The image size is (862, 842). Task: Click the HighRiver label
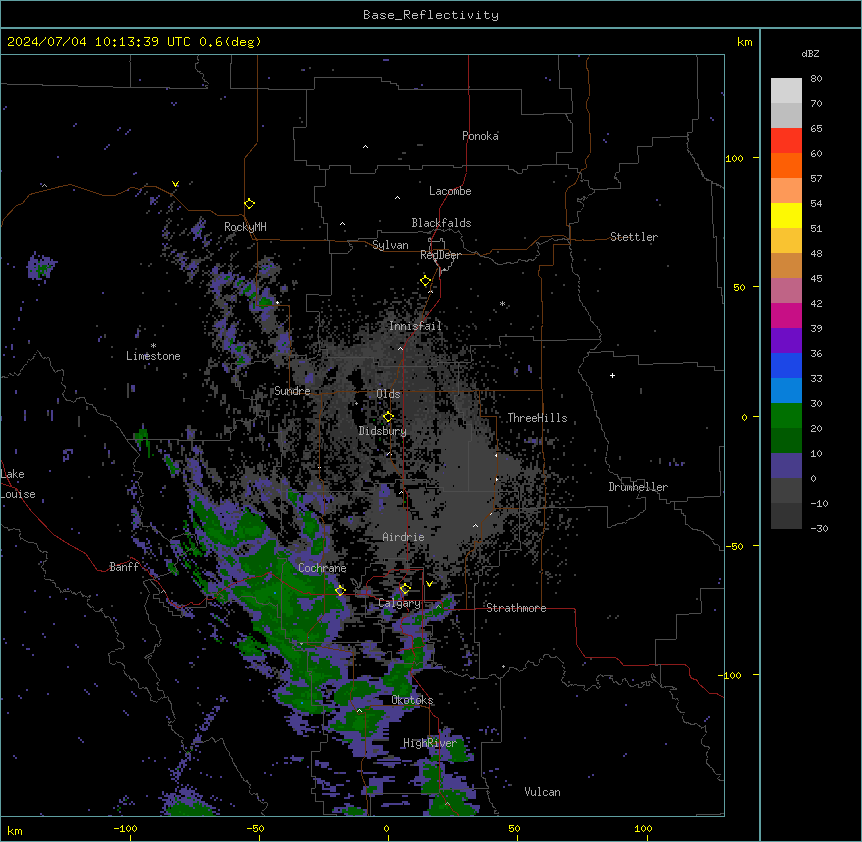(430, 743)
